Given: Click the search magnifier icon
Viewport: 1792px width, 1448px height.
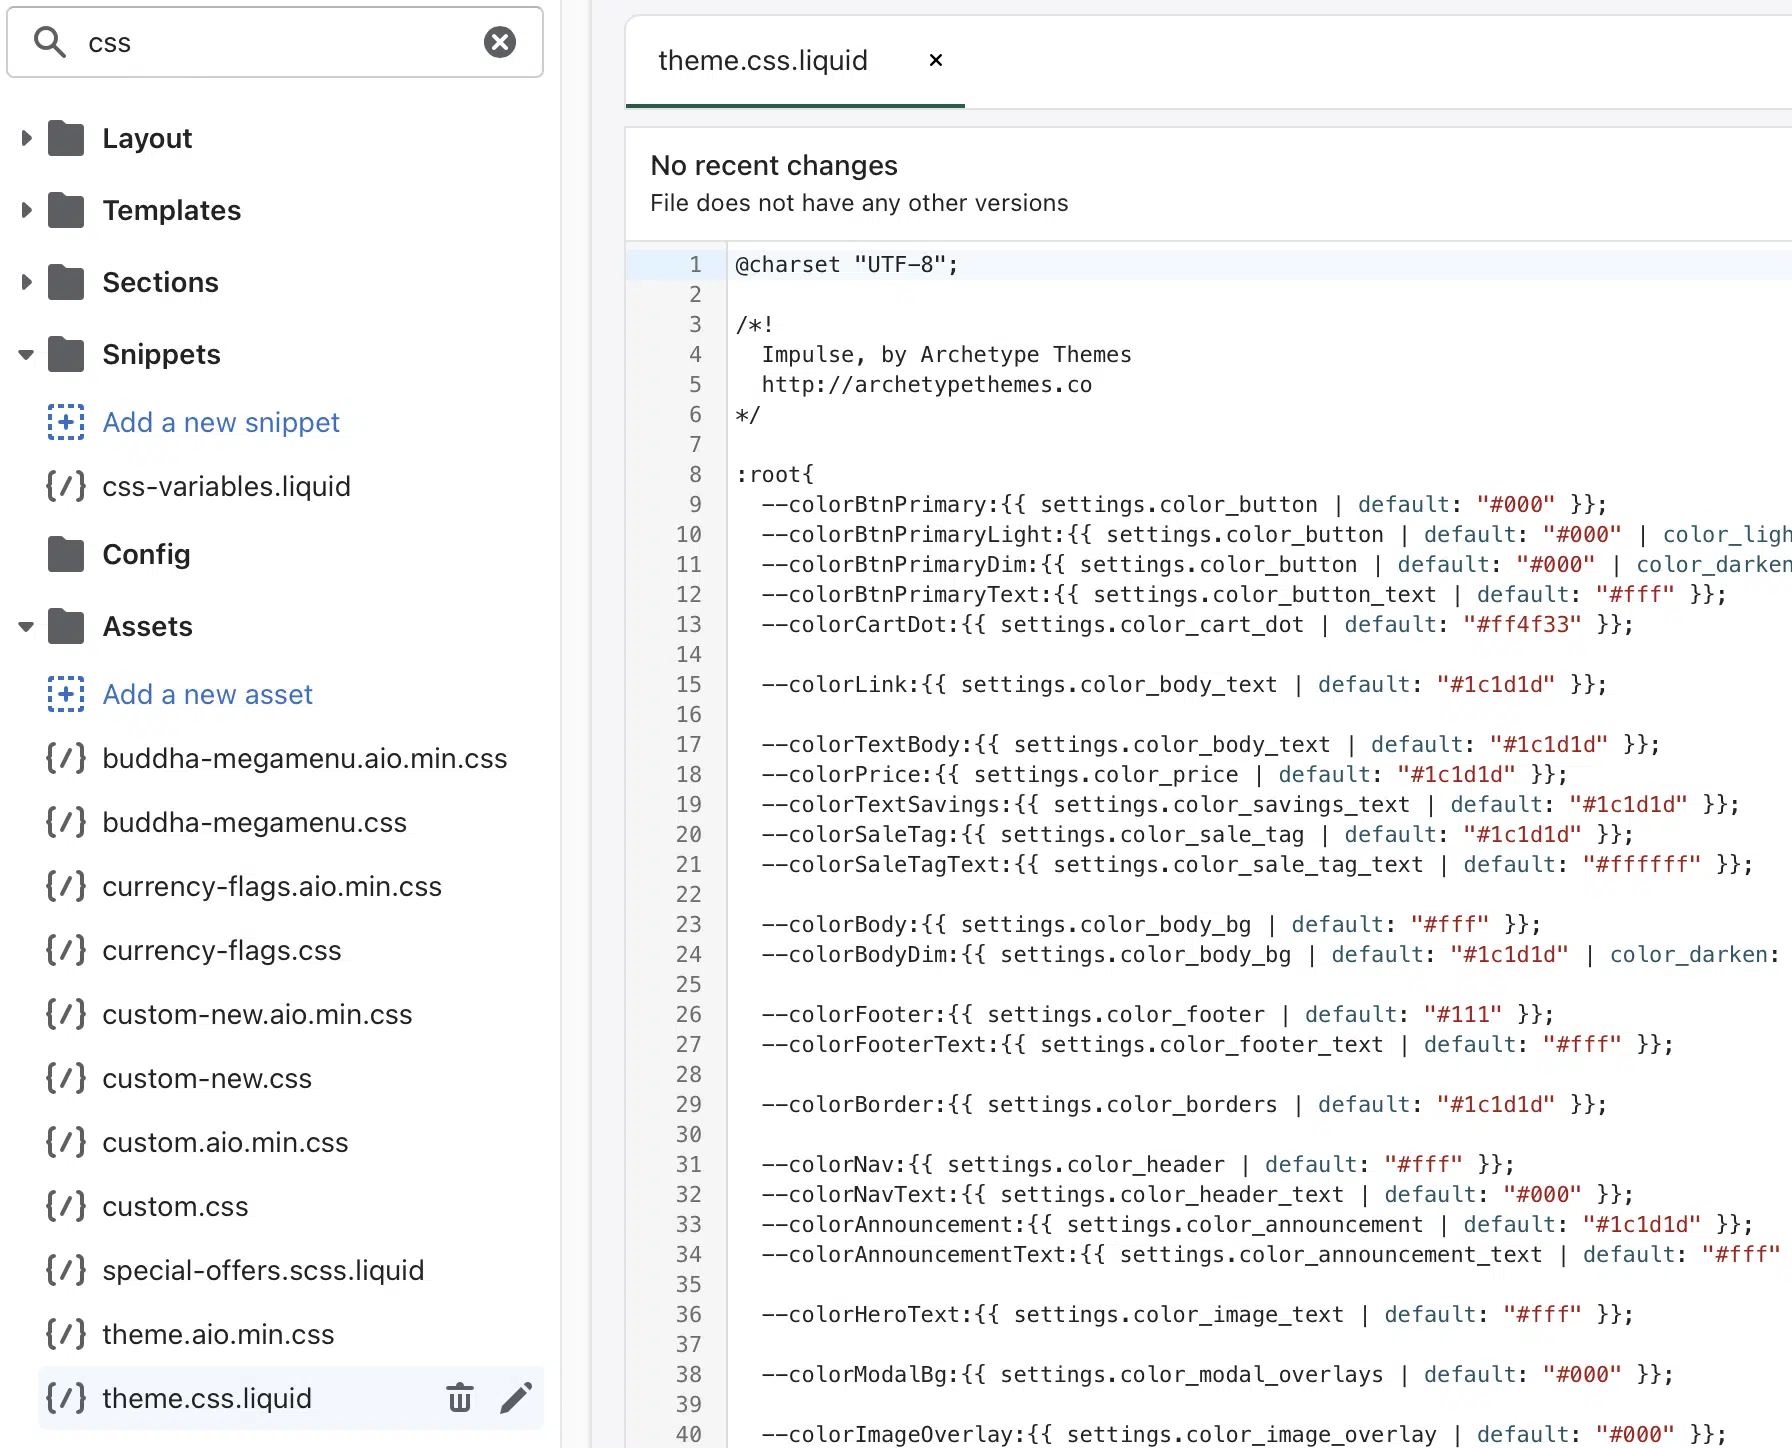Looking at the screenshot, I should [49, 42].
